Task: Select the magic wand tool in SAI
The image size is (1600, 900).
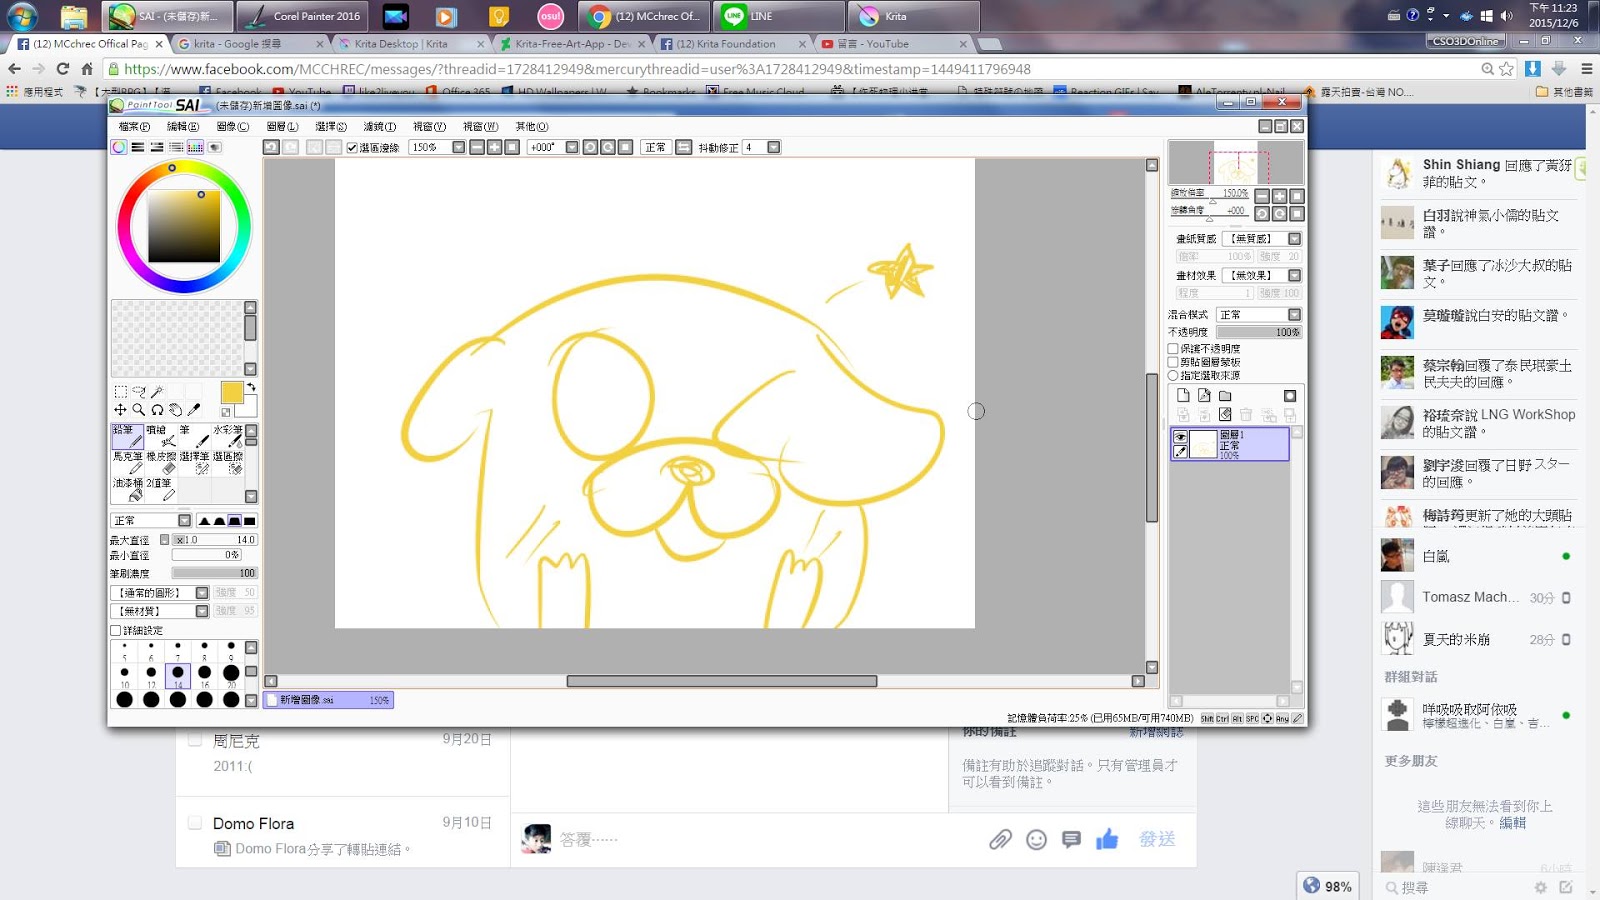Action: point(158,392)
